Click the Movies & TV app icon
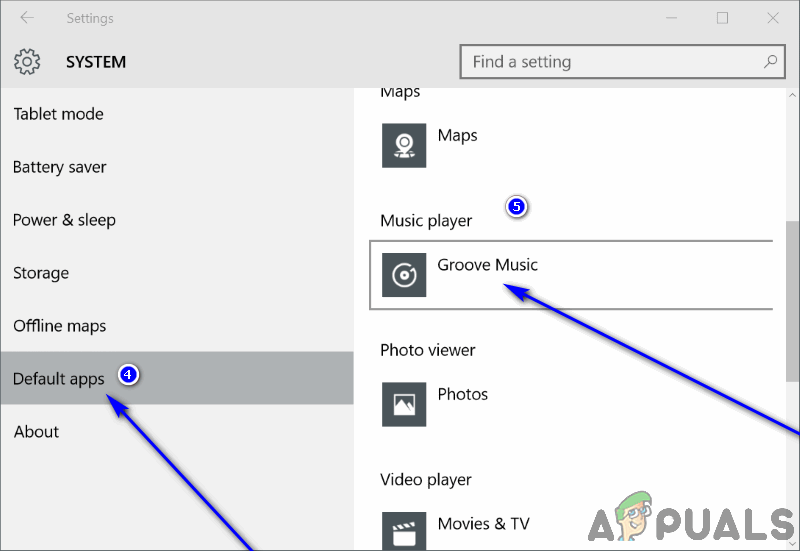The width and height of the screenshot is (800, 551). pos(404,530)
